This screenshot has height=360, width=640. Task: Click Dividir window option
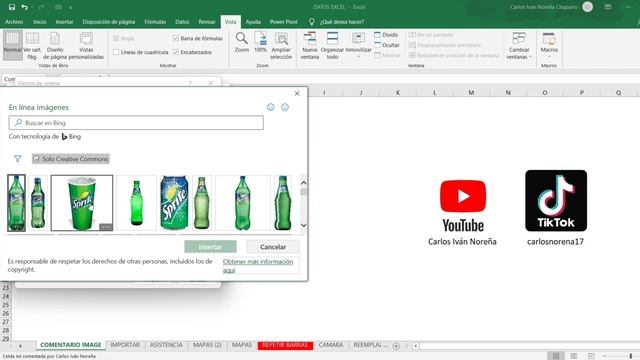click(x=386, y=35)
